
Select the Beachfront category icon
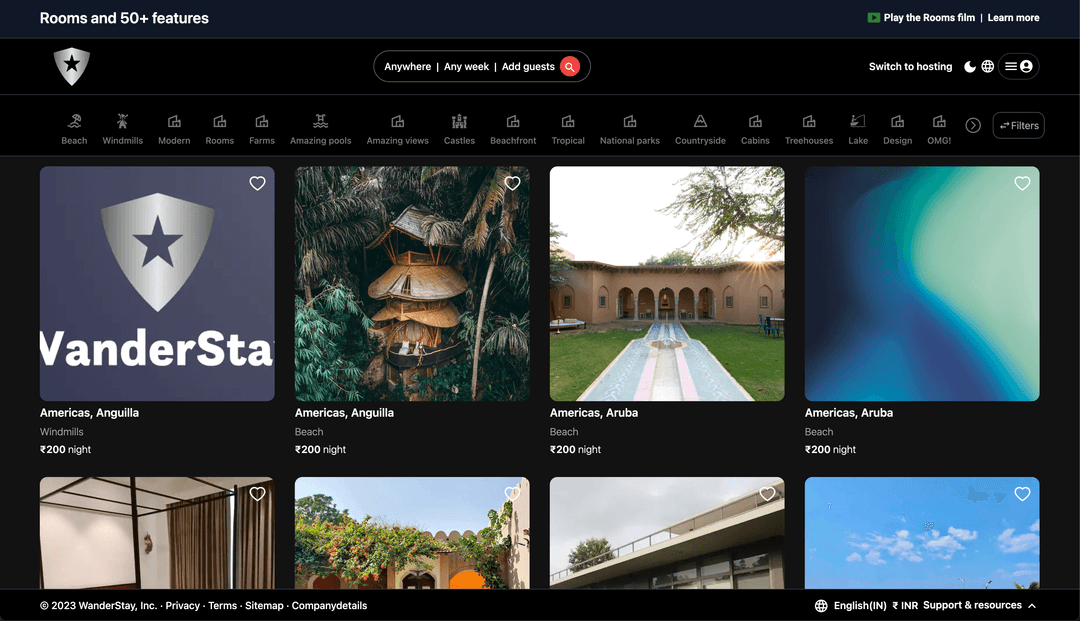coord(513,122)
